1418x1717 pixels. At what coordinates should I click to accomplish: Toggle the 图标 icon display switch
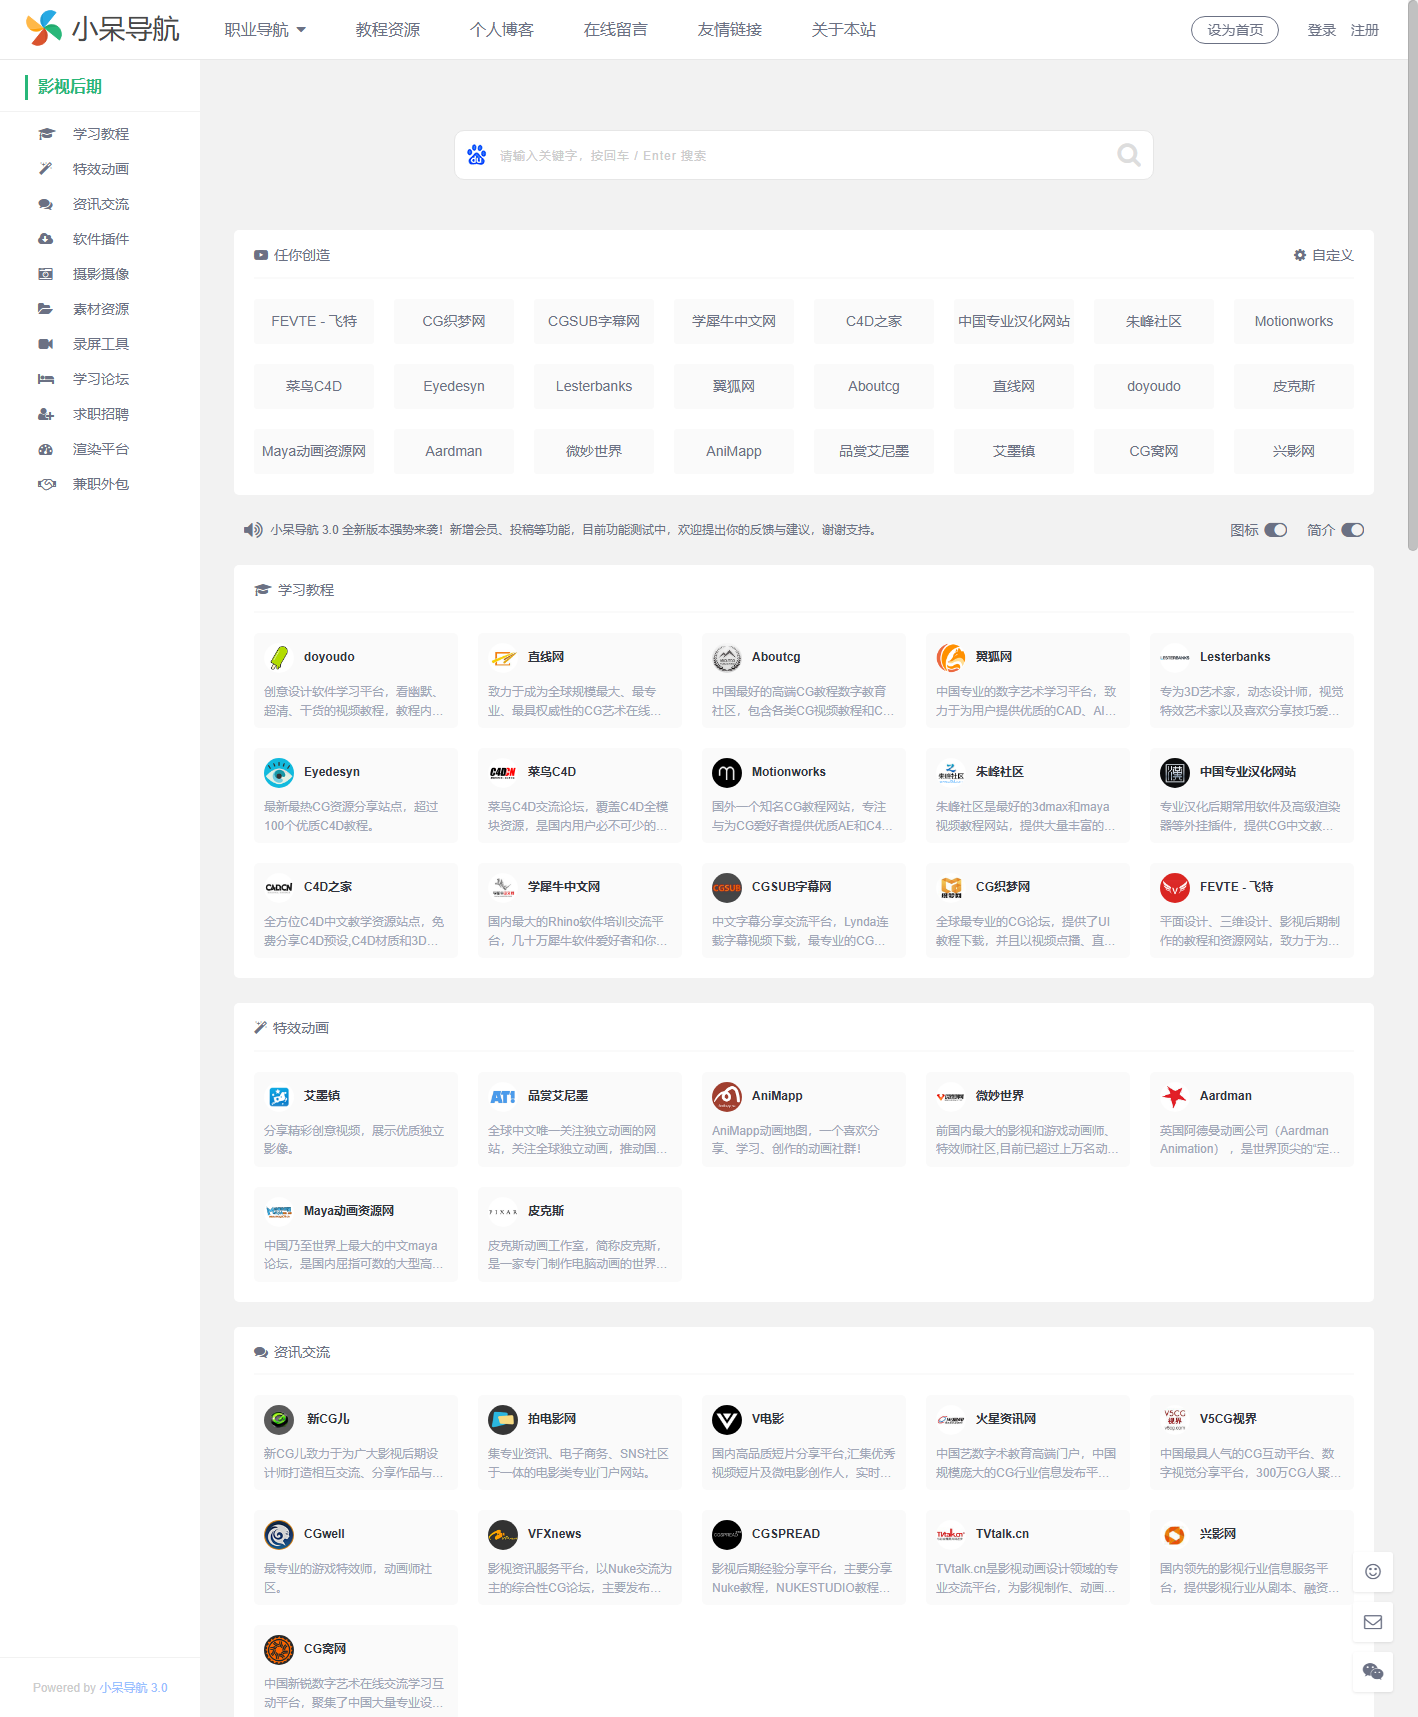(1276, 530)
